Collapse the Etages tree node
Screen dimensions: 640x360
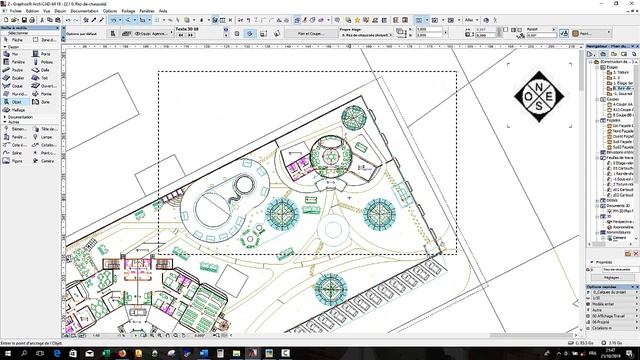[597, 67]
